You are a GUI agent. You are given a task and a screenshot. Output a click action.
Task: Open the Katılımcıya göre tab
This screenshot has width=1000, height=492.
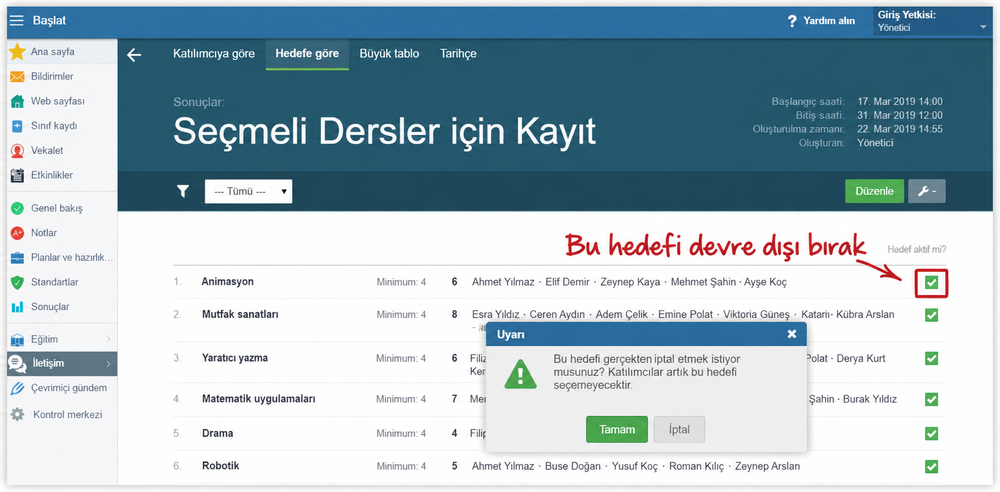[x=214, y=54]
